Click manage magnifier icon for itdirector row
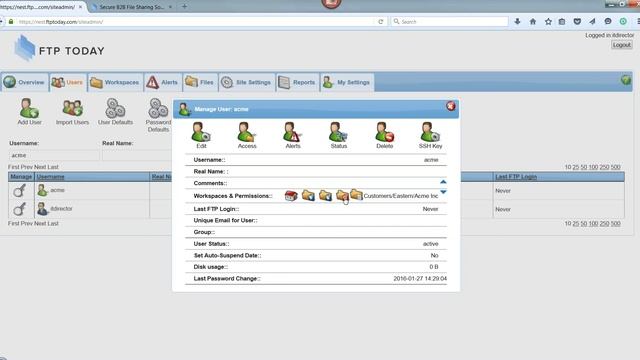640x360 pixels. coord(19,209)
